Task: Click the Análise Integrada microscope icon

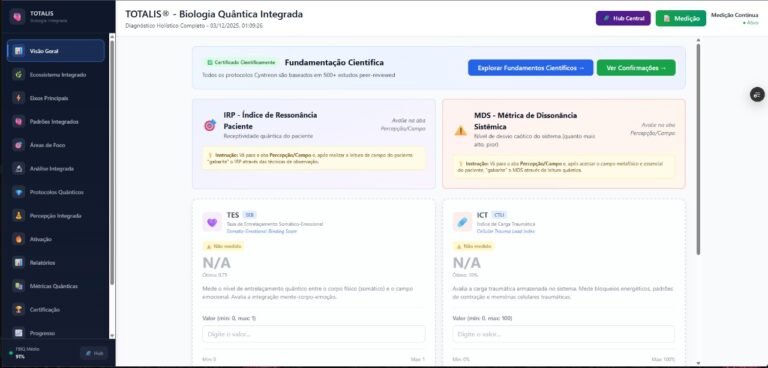Action: [x=19, y=169]
